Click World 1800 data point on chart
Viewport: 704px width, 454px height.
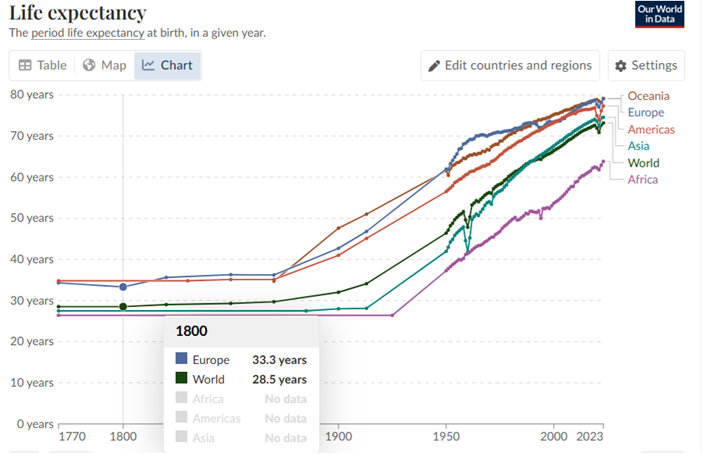[123, 307]
